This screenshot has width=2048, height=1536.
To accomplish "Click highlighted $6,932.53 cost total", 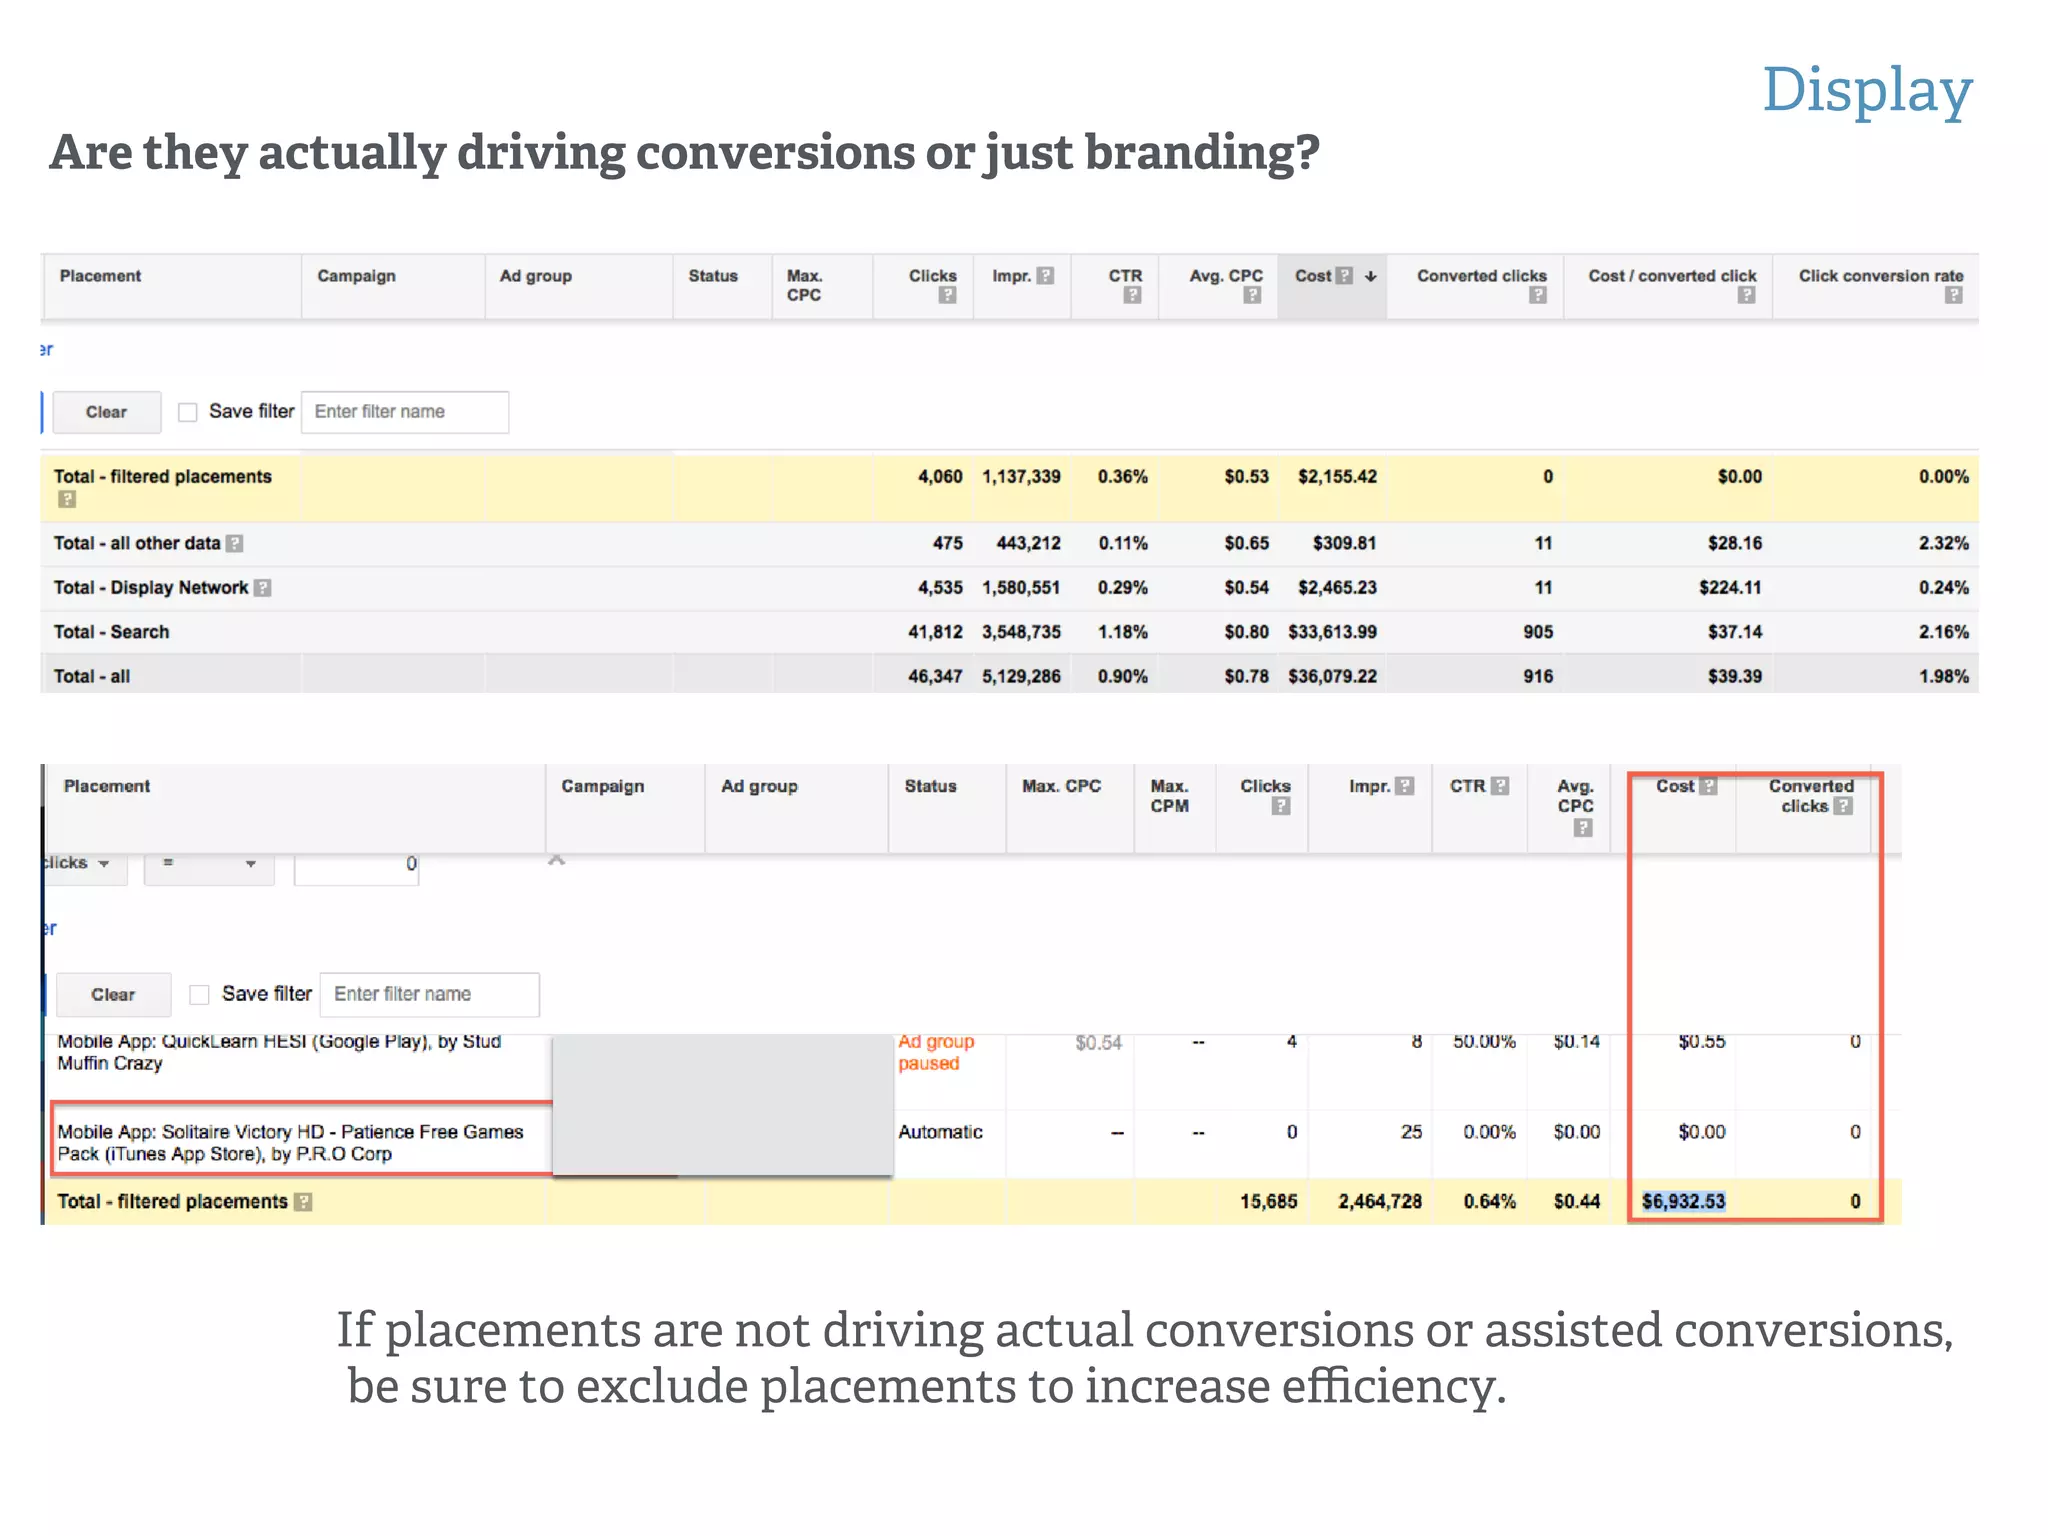I will [1683, 1201].
